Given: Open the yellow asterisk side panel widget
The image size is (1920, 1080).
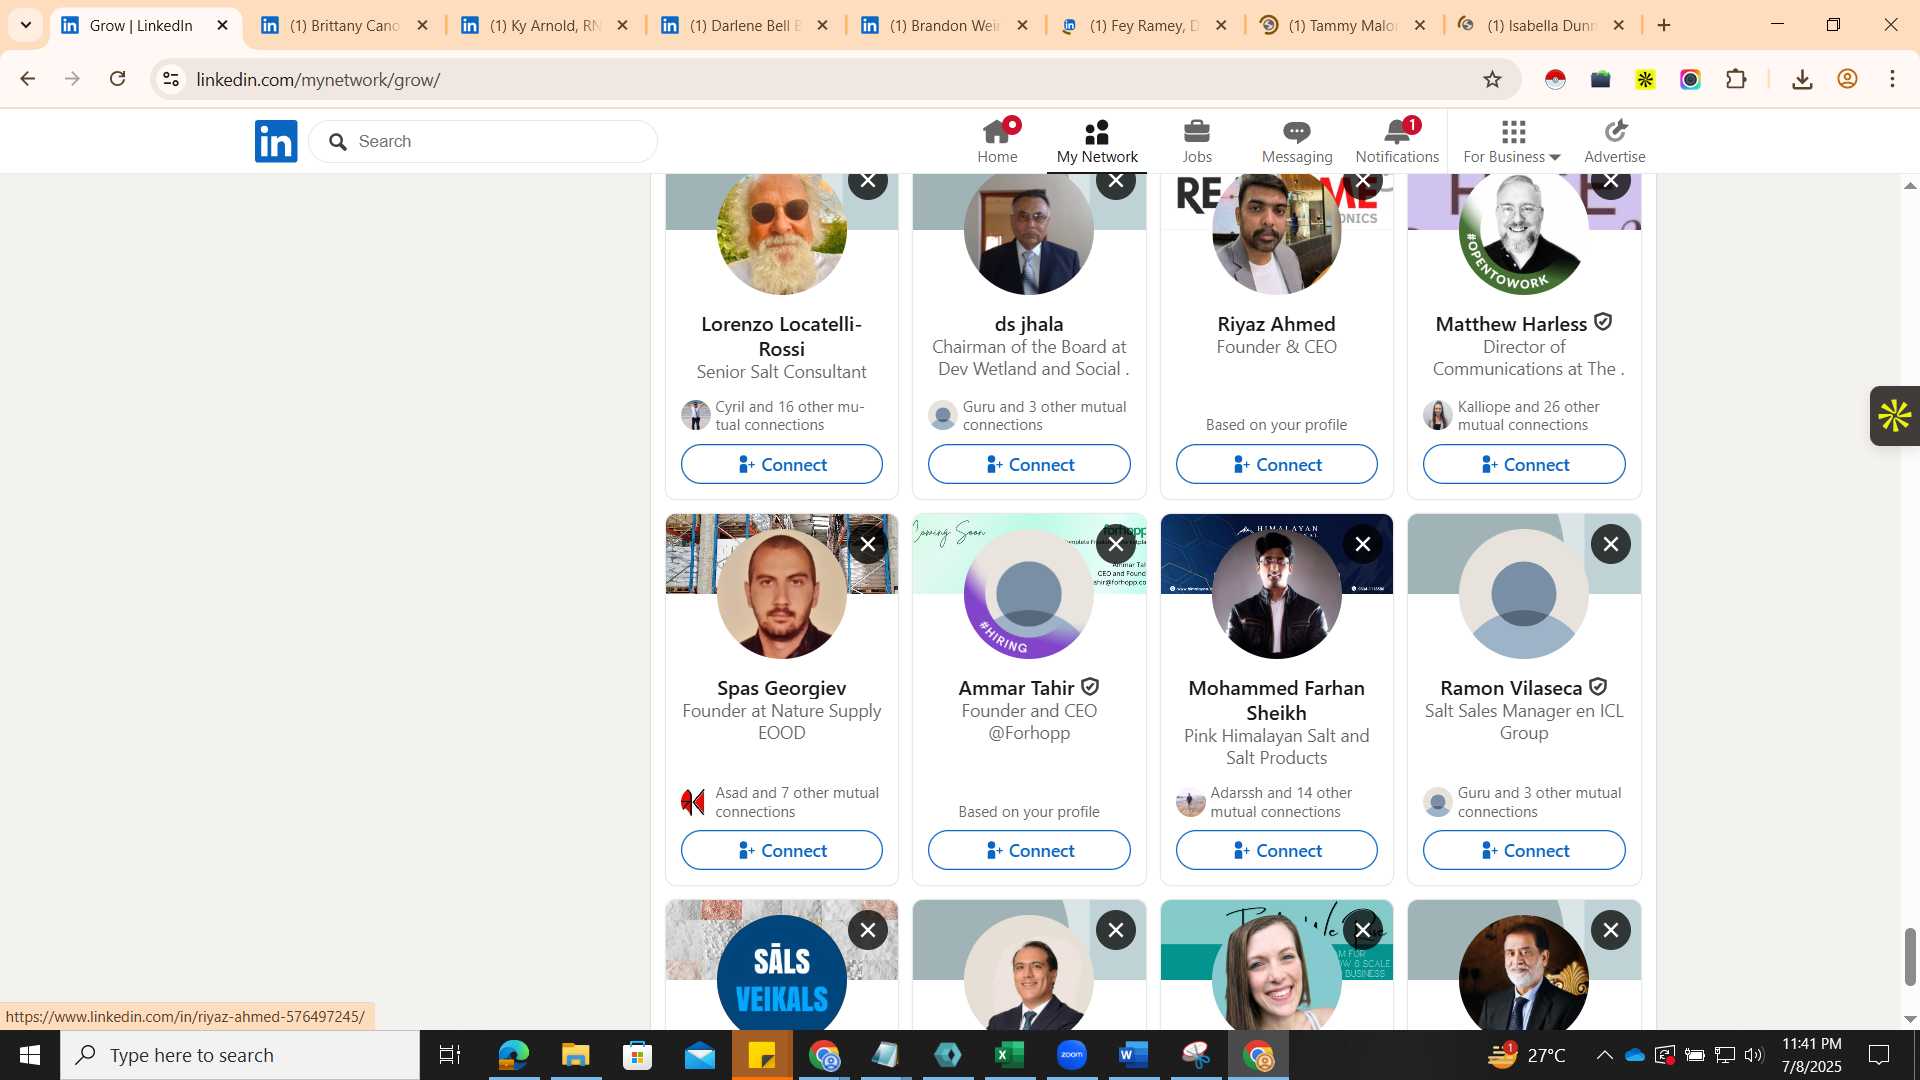Looking at the screenshot, I should 1895,416.
